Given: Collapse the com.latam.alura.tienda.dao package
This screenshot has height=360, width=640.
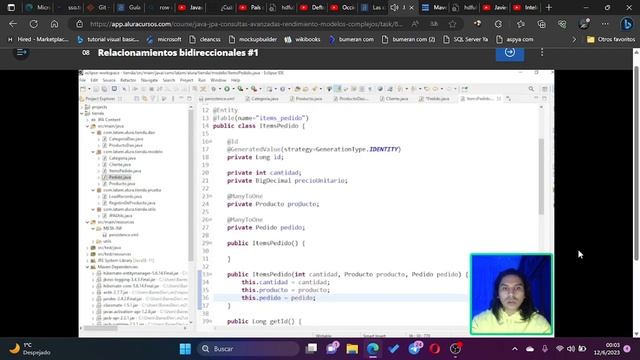Looking at the screenshot, I should tap(93, 133).
